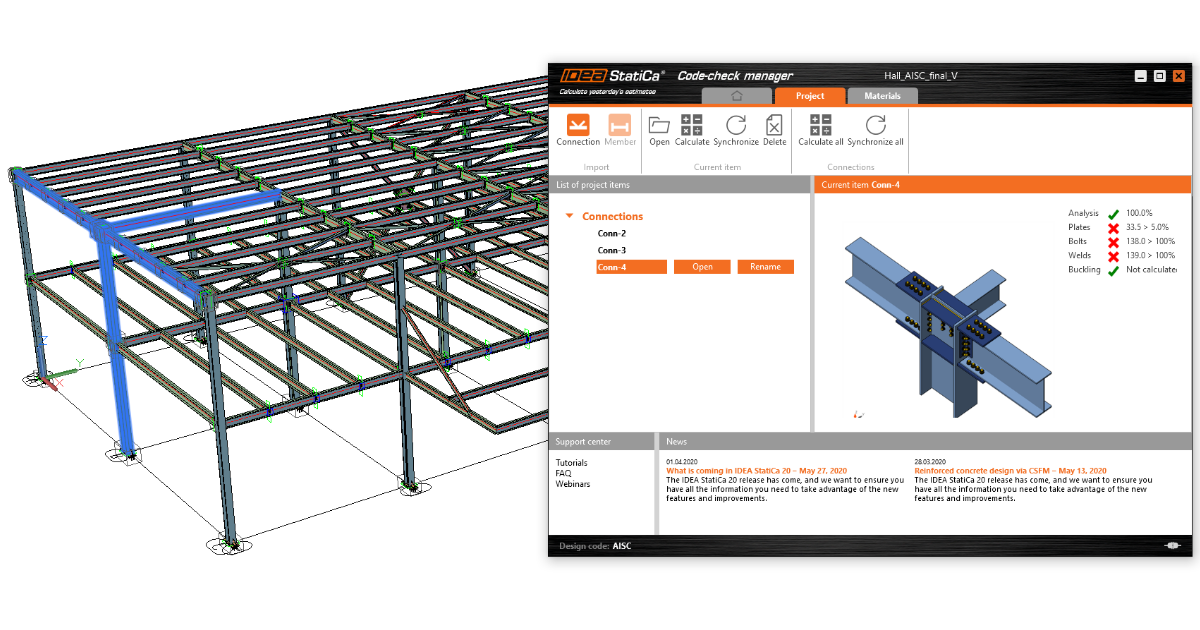Screen dimensions: 1200x630
Task: Switch to the Project tab
Action: pos(810,96)
